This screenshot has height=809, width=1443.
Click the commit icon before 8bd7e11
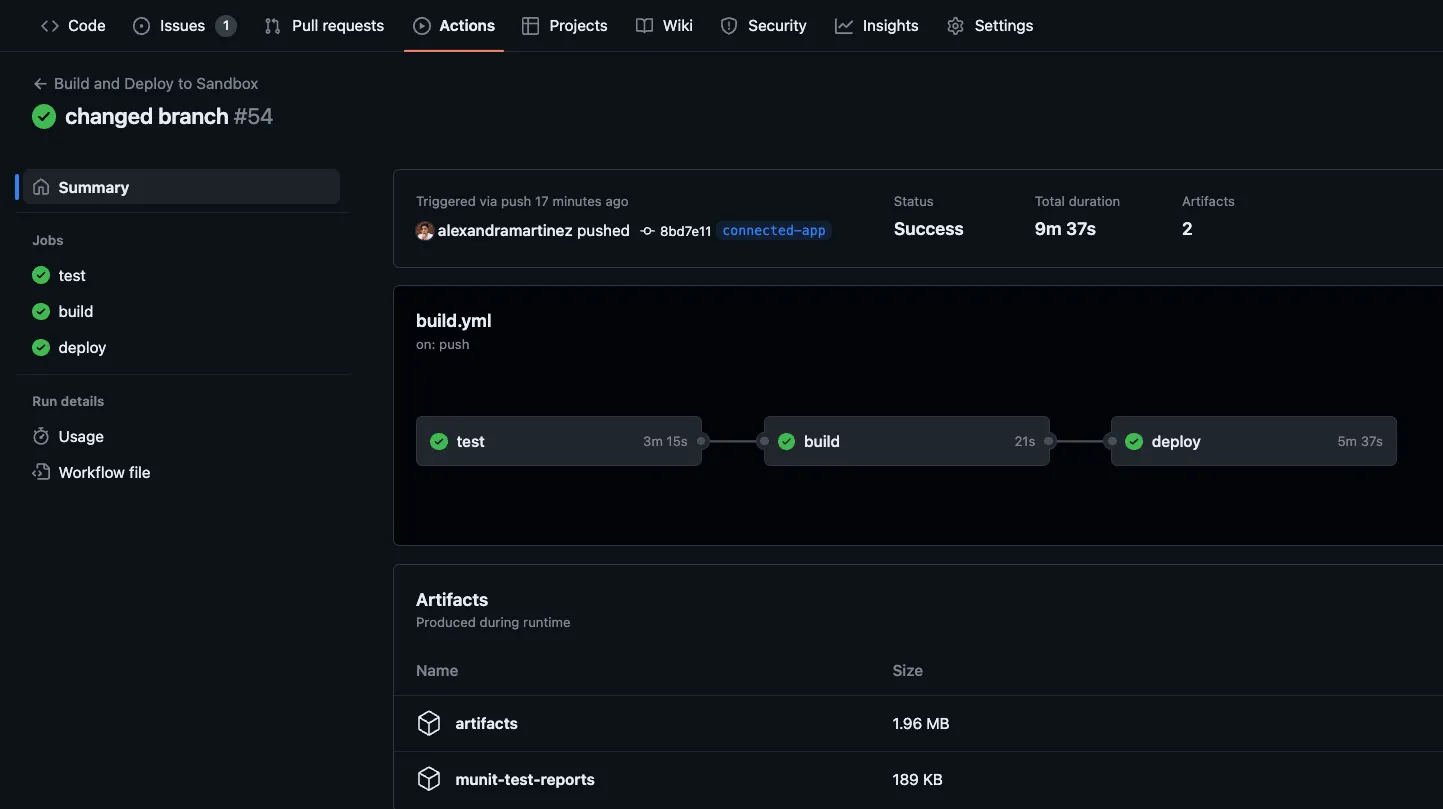pos(648,231)
